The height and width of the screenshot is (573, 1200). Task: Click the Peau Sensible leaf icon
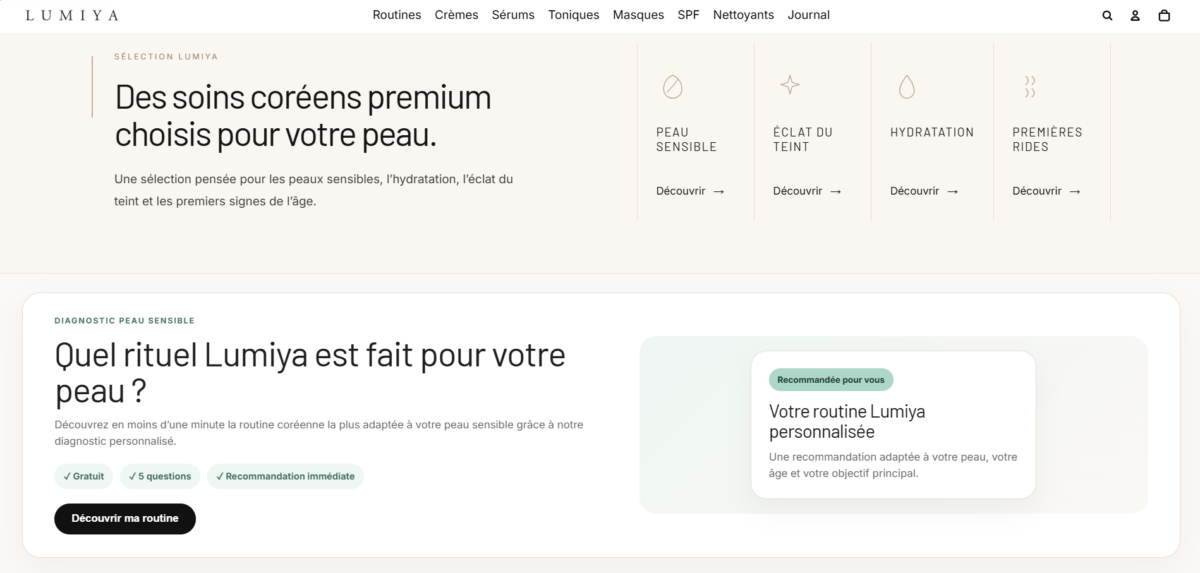coord(673,87)
